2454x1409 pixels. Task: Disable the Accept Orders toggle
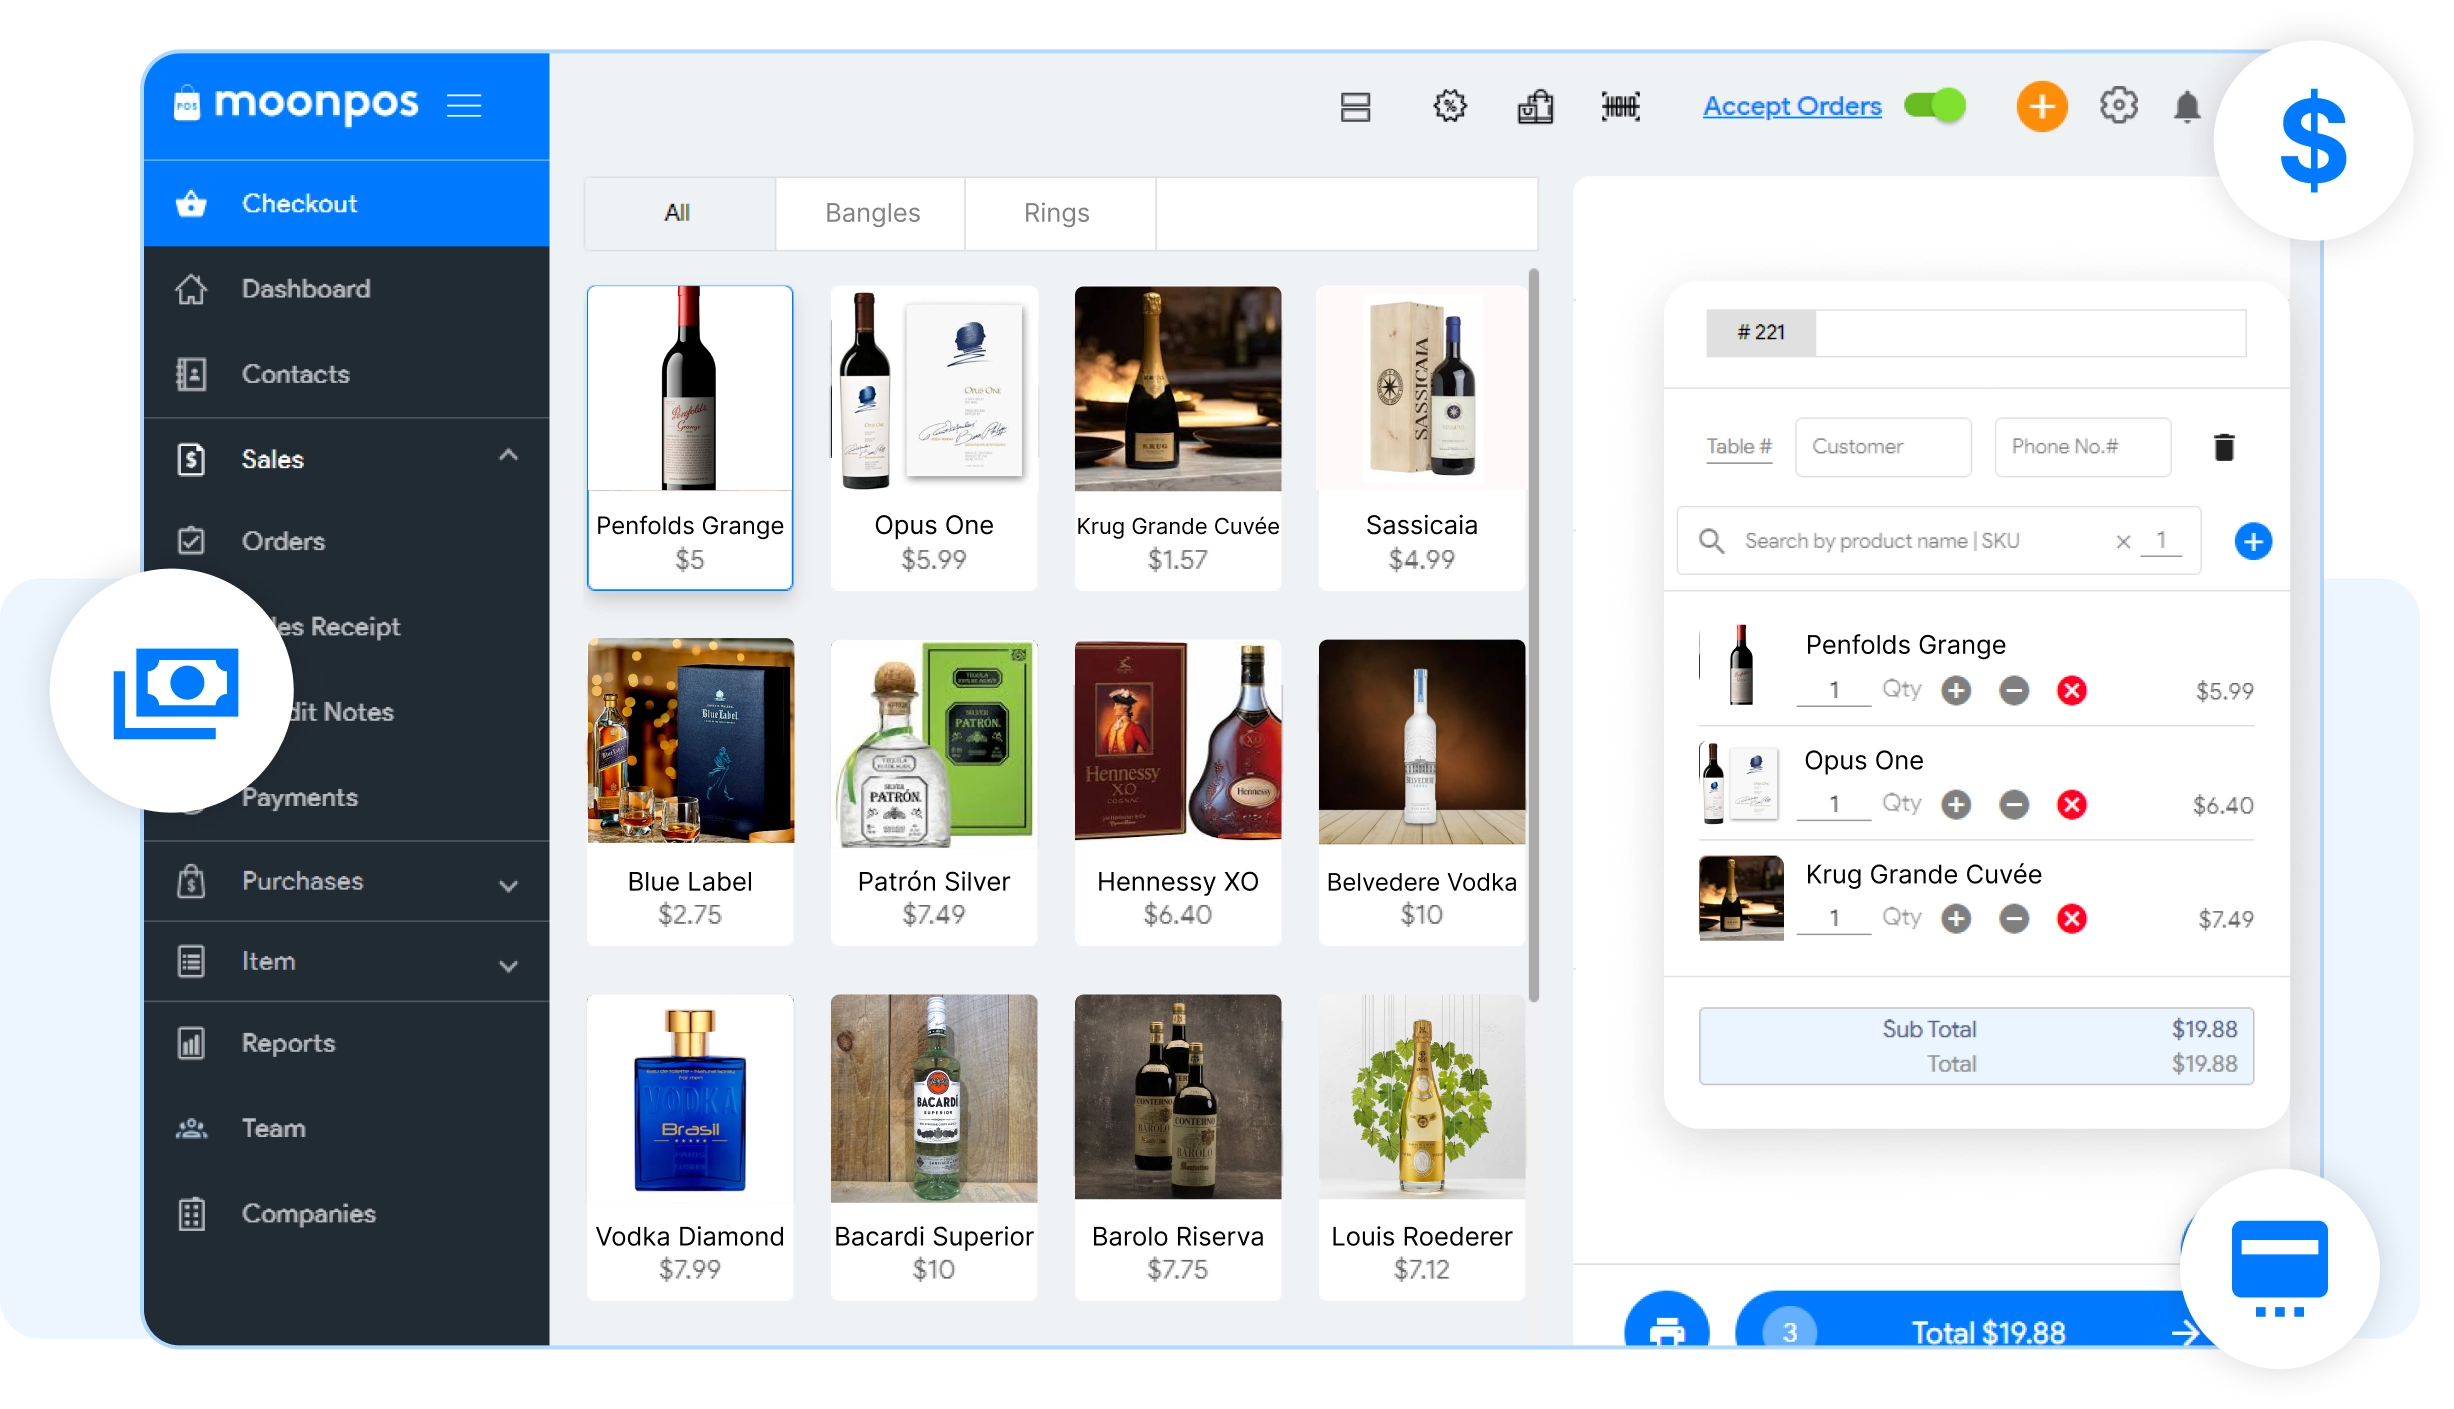pyautogui.click(x=1934, y=106)
